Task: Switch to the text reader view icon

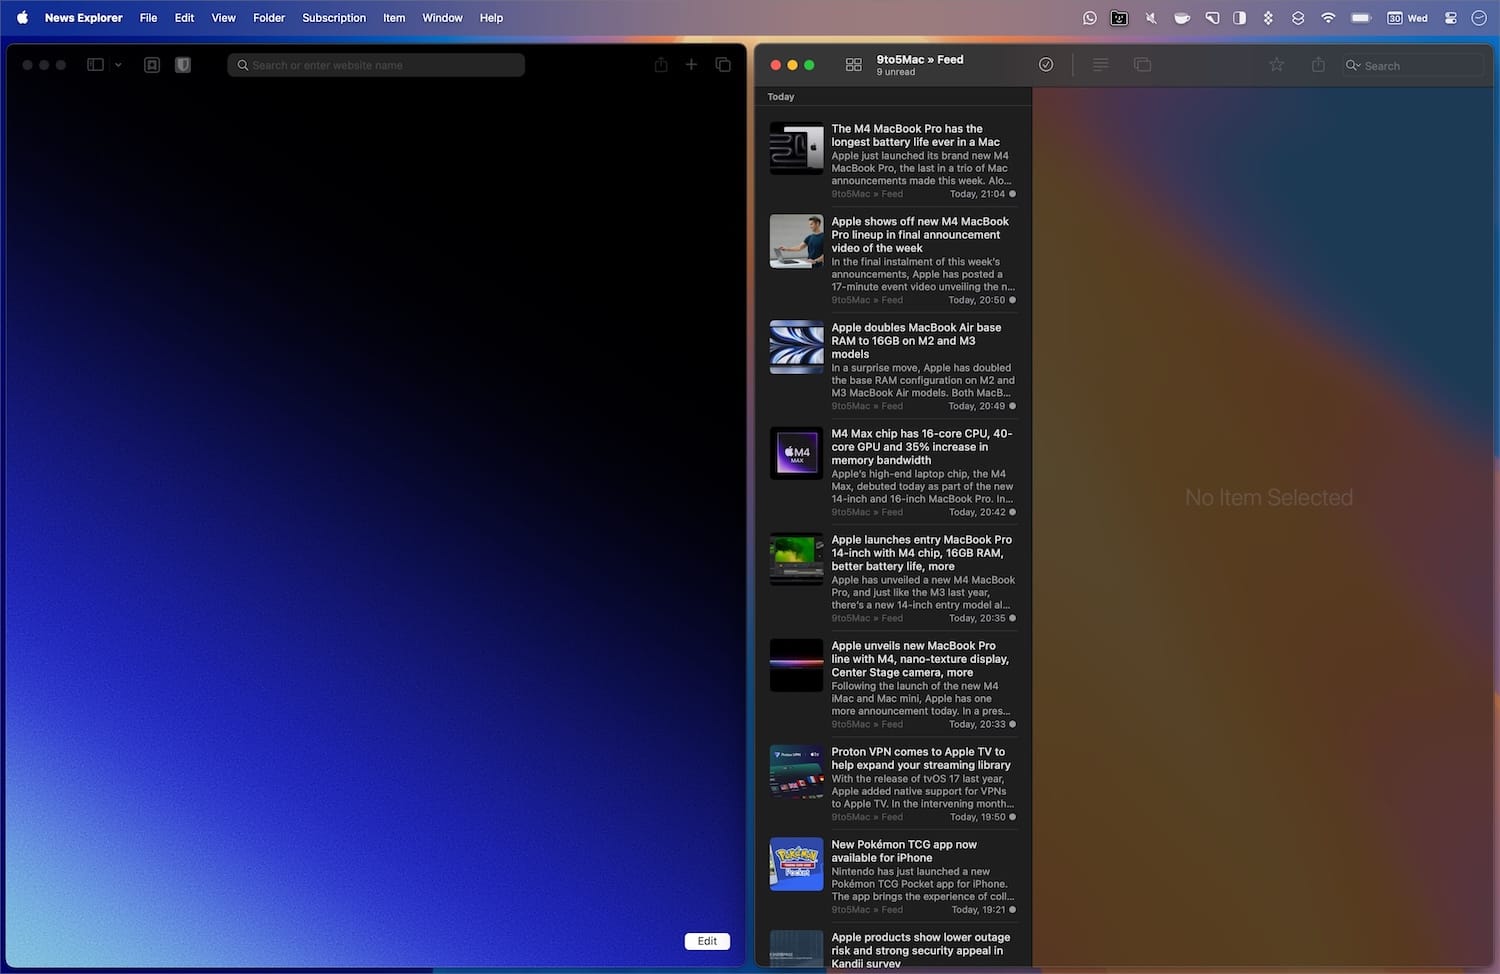Action: pyautogui.click(x=1100, y=65)
